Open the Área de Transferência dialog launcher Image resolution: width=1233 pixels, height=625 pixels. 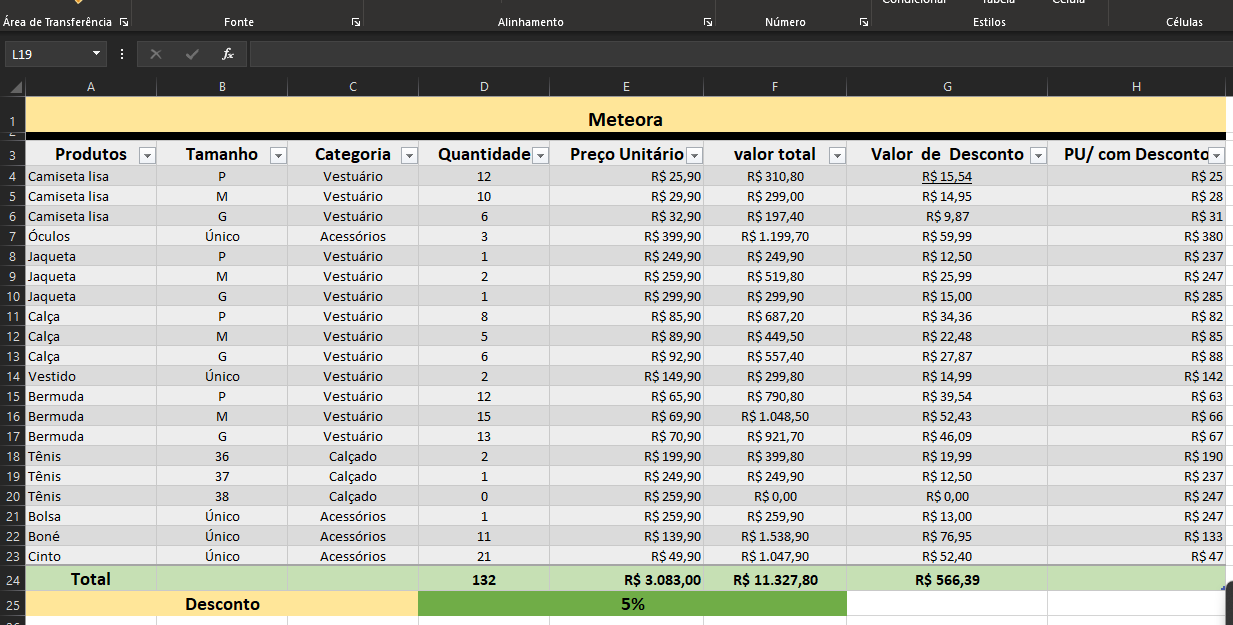click(x=124, y=22)
